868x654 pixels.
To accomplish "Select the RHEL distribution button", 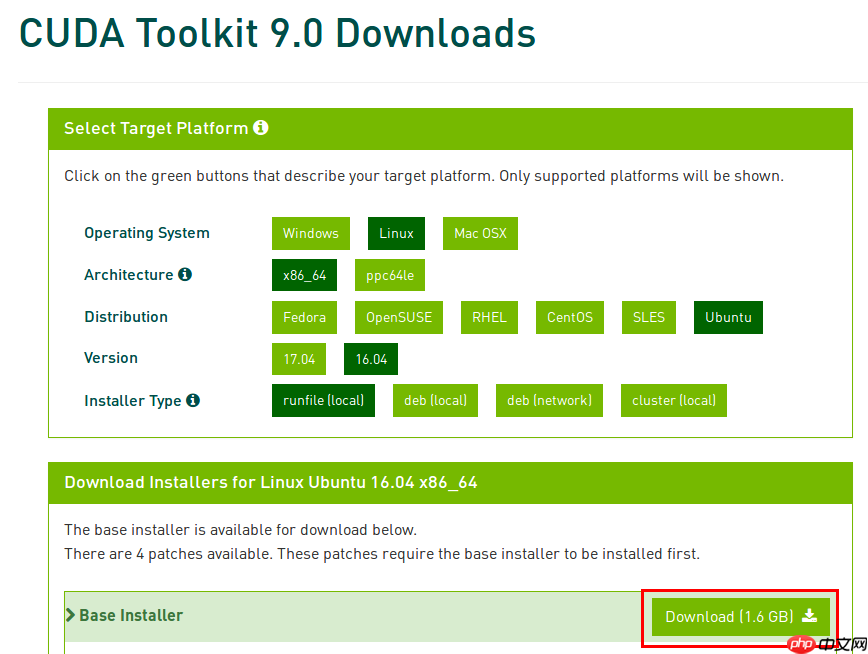I will tap(489, 317).
